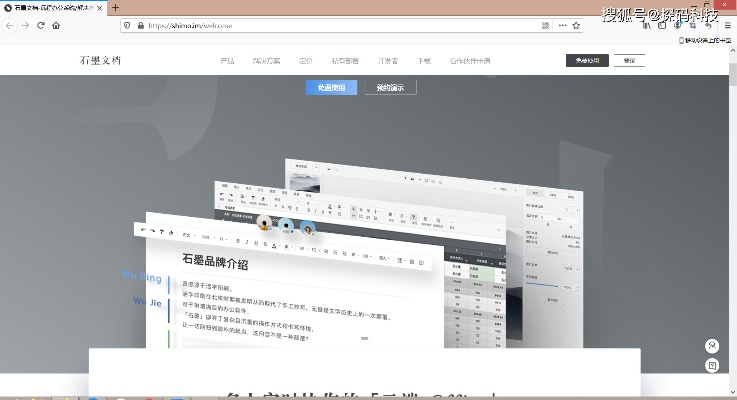This screenshot has height=400, width=737.
Task: Go to the 下载 page
Action: point(424,61)
